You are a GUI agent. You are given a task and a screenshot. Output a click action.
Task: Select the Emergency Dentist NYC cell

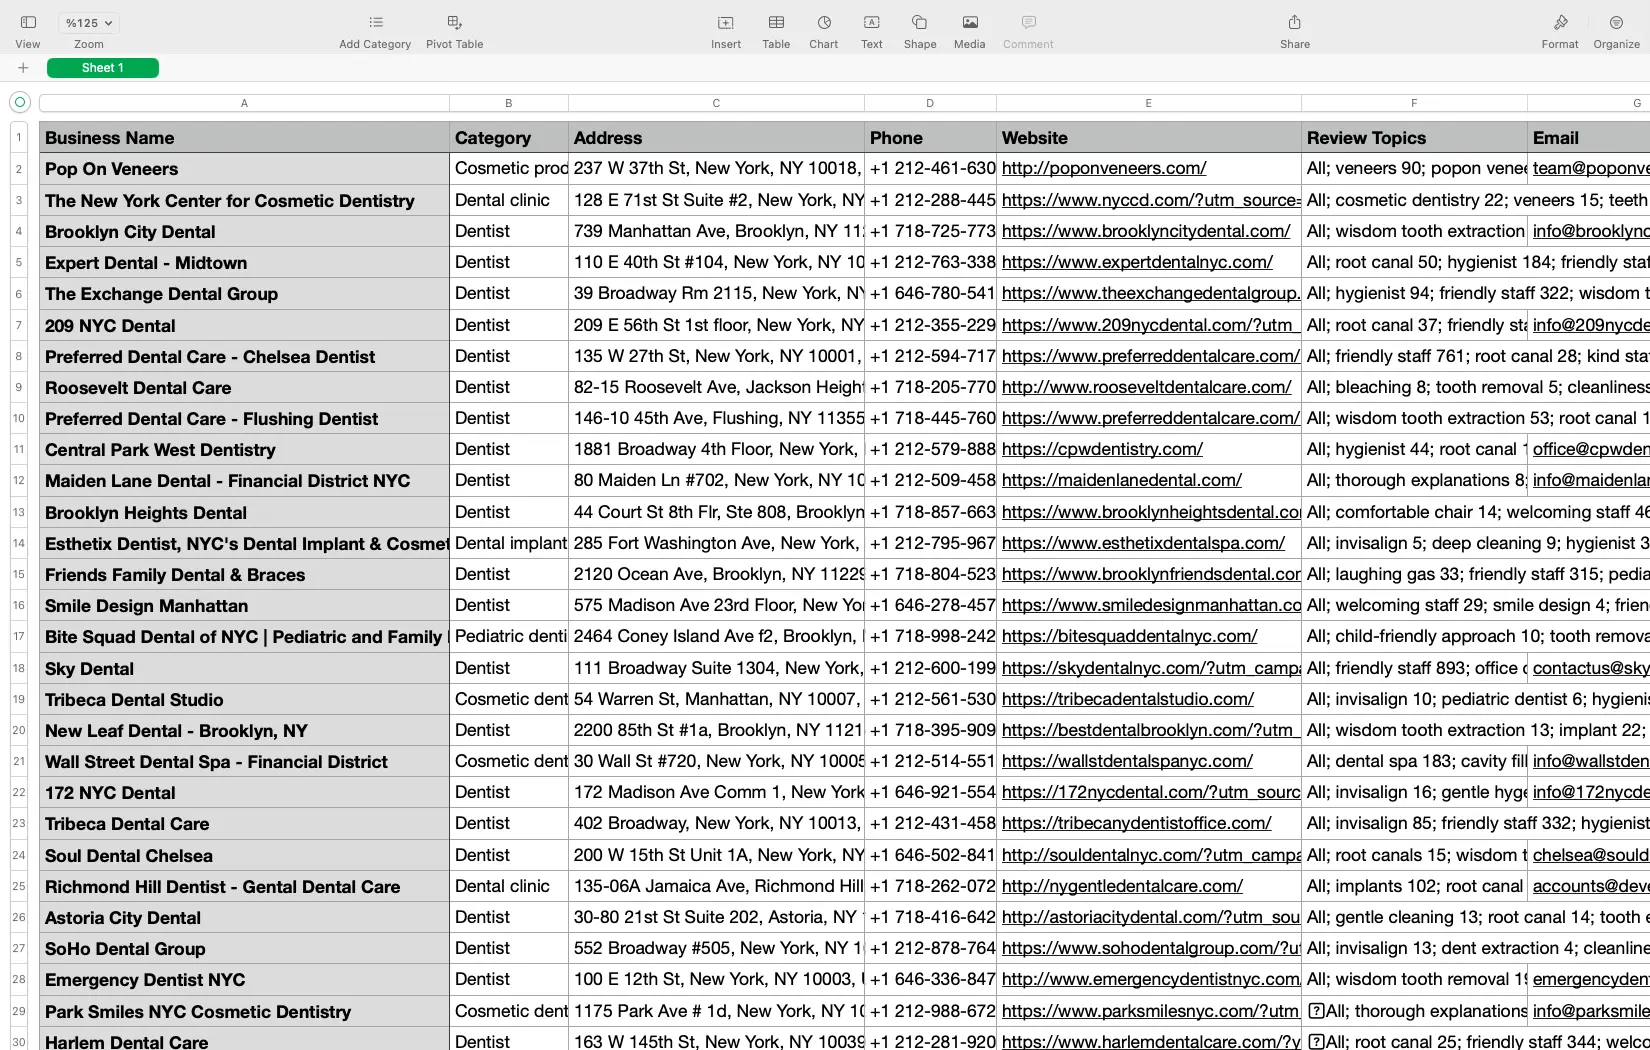coord(244,980)
